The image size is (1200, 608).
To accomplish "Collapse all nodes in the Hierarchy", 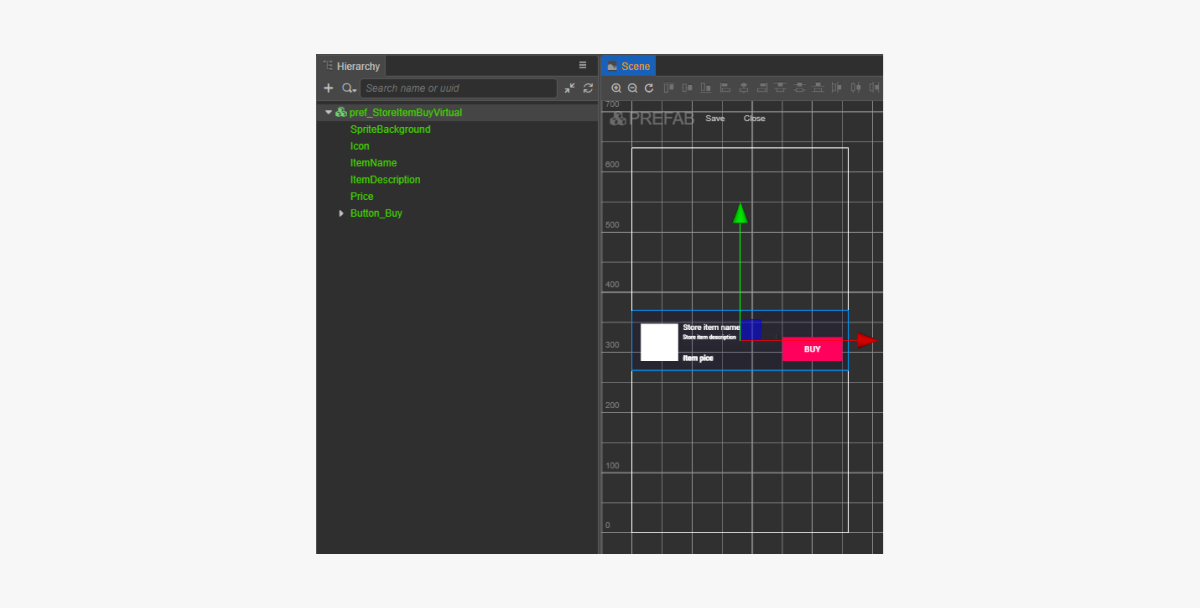I will click(x=569, y=89).
